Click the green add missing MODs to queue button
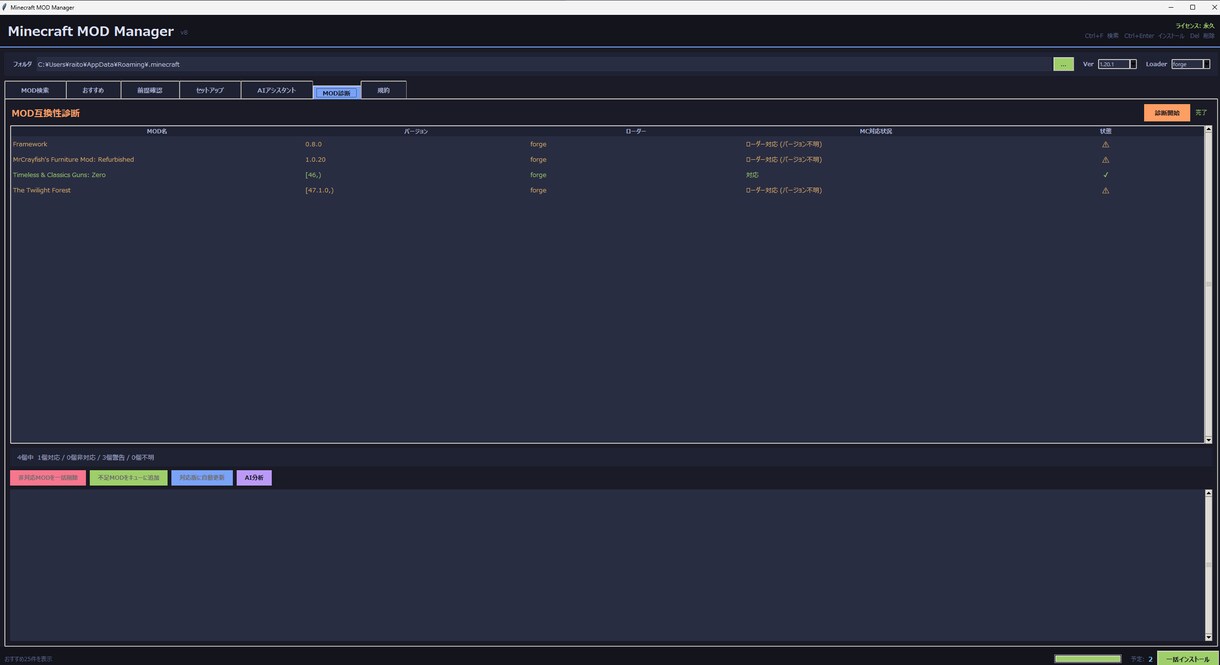Viewport: 1220px width, 665px height. 129,478
